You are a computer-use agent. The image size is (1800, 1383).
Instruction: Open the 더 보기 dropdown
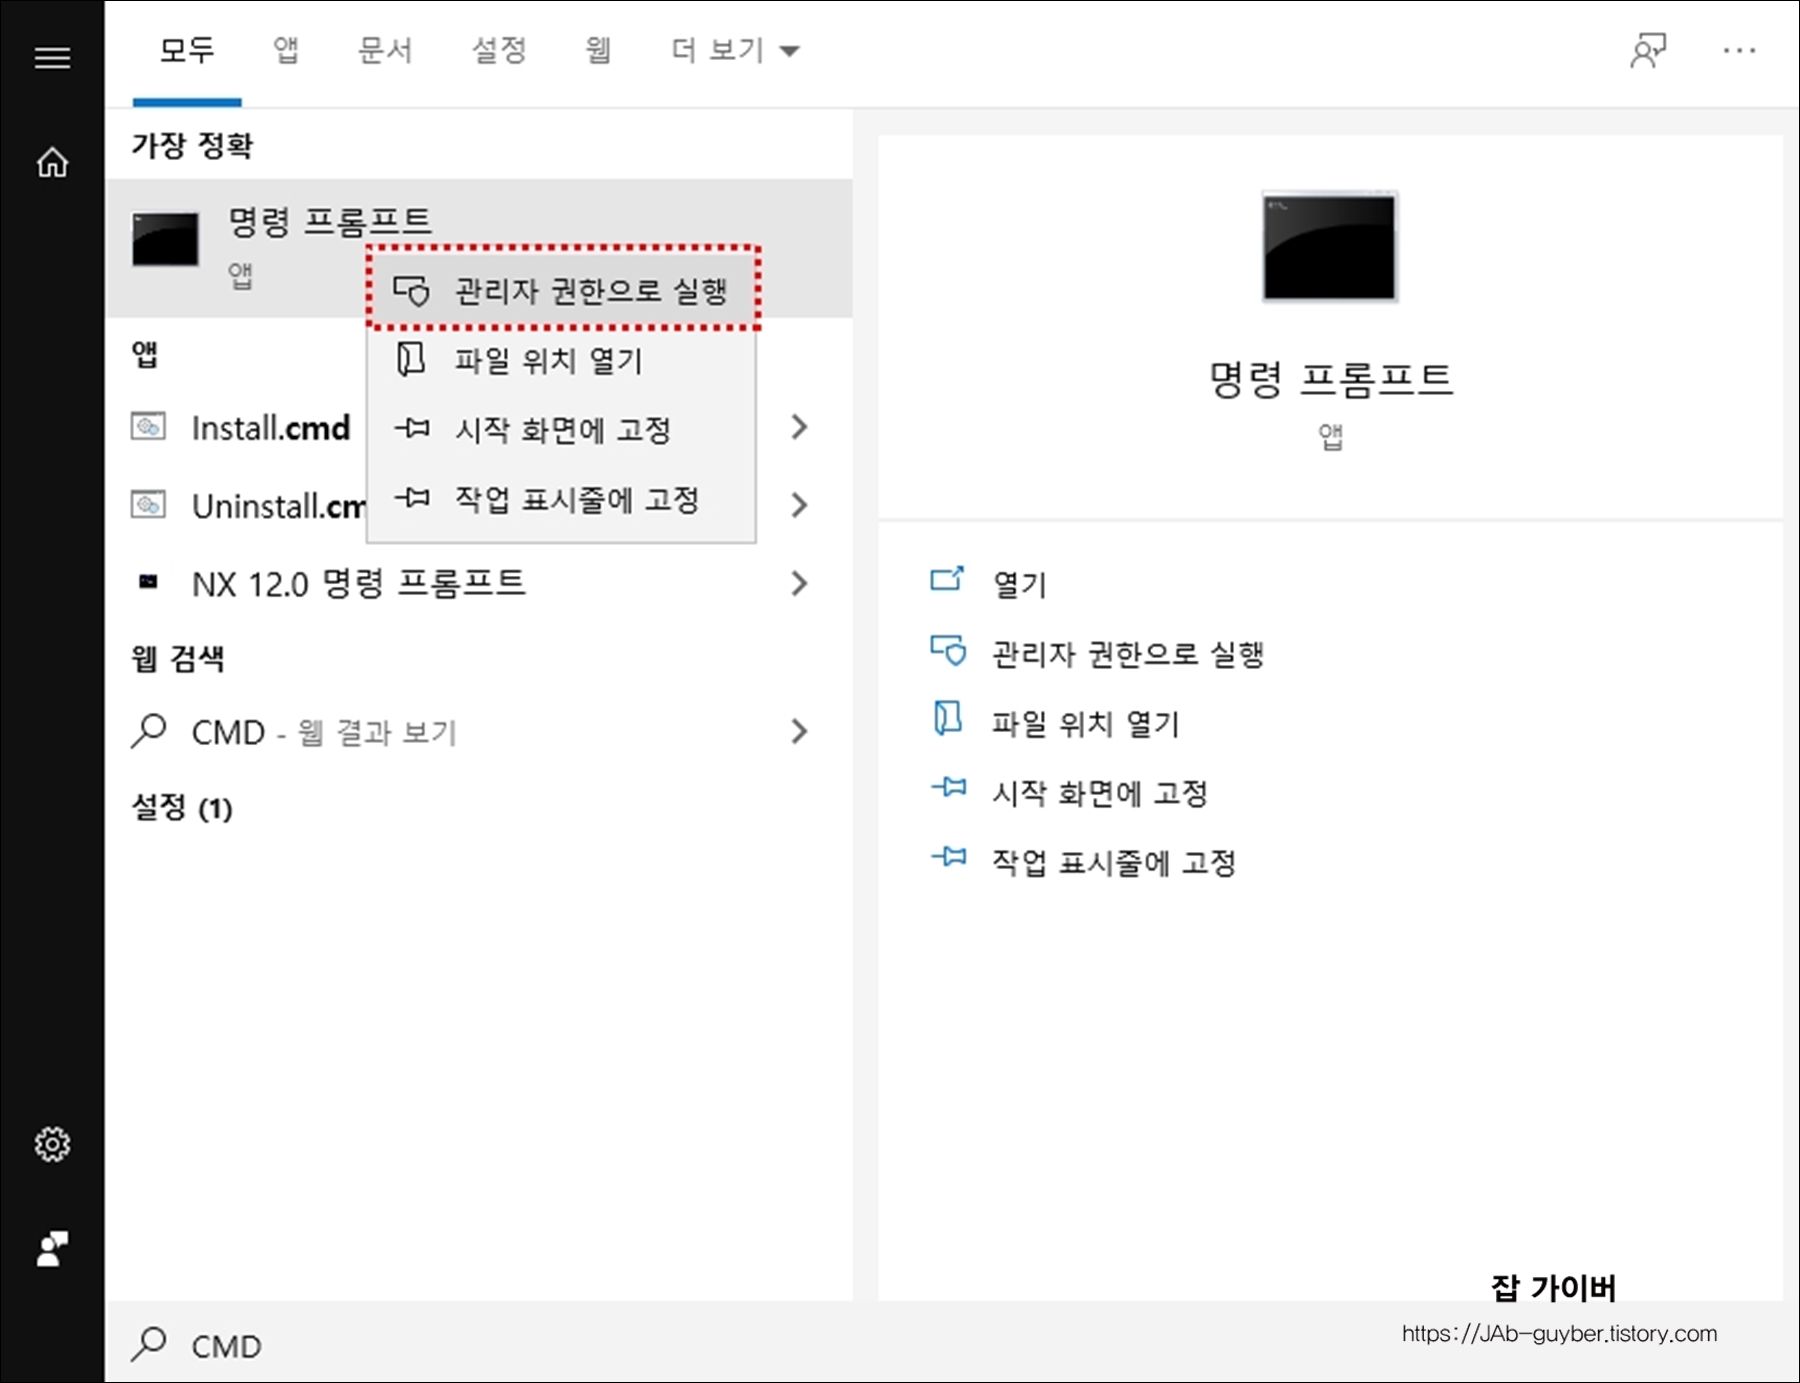tap(735, 51)
